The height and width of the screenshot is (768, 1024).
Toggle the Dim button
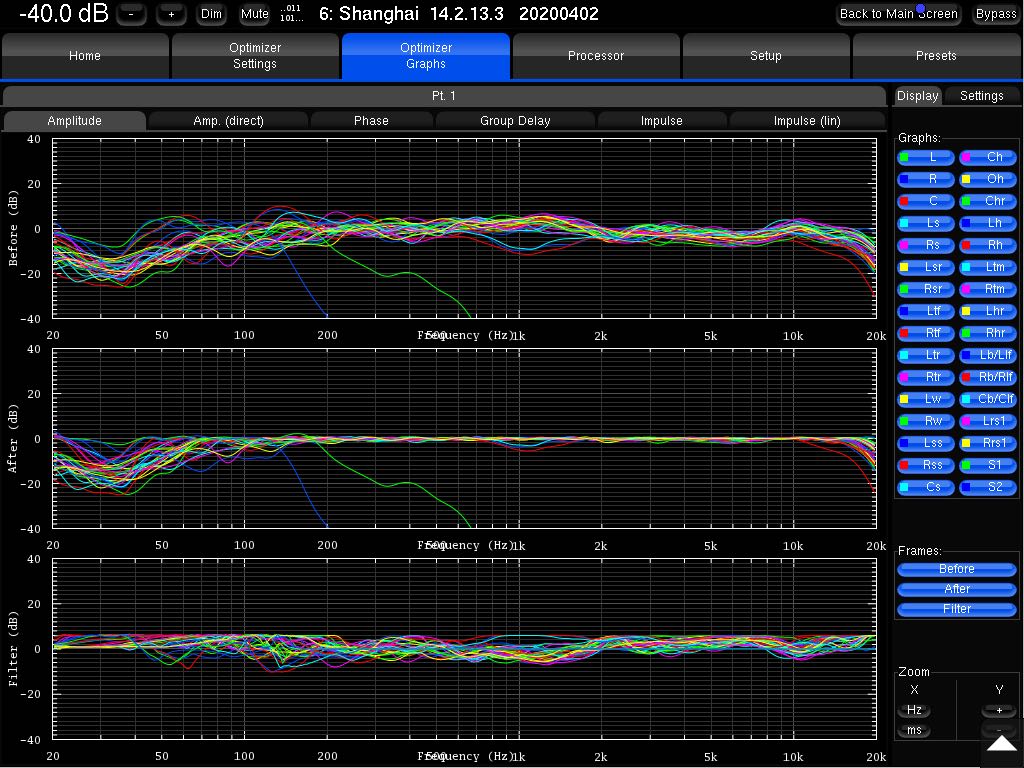(x=211, y=14)
